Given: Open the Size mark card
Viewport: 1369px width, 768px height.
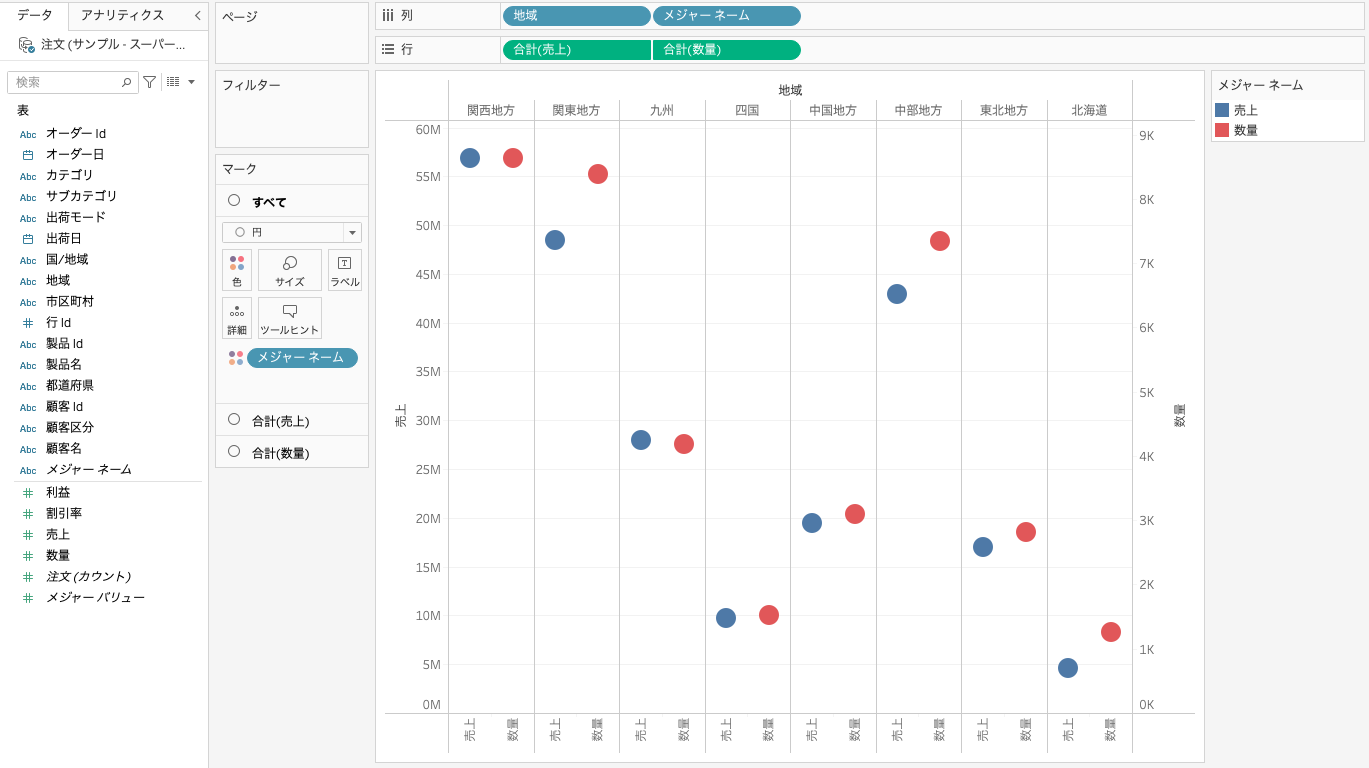Looking at the screenshot, I should click(x=290, y=270).
